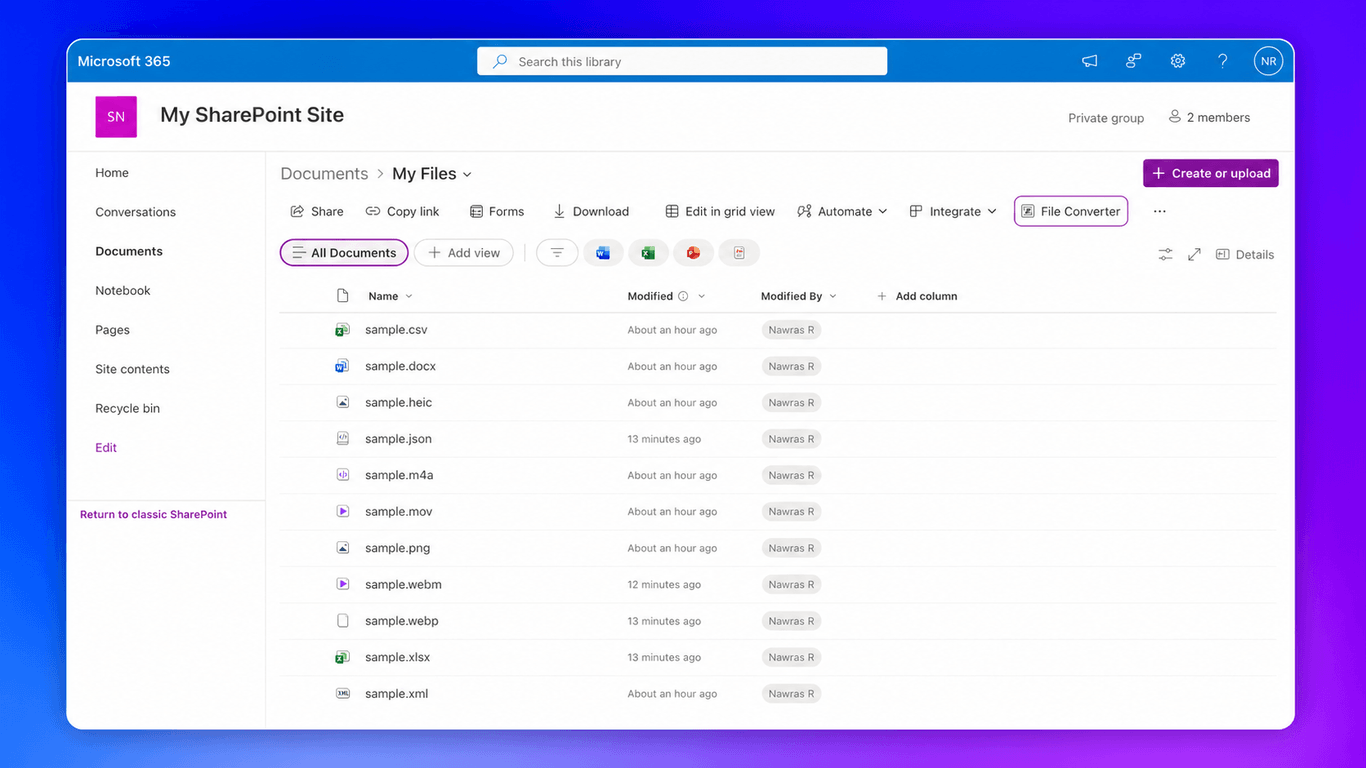Click the Documents breadcrumb link
The image size is (1366, 768).
click(x=324, y=174)
